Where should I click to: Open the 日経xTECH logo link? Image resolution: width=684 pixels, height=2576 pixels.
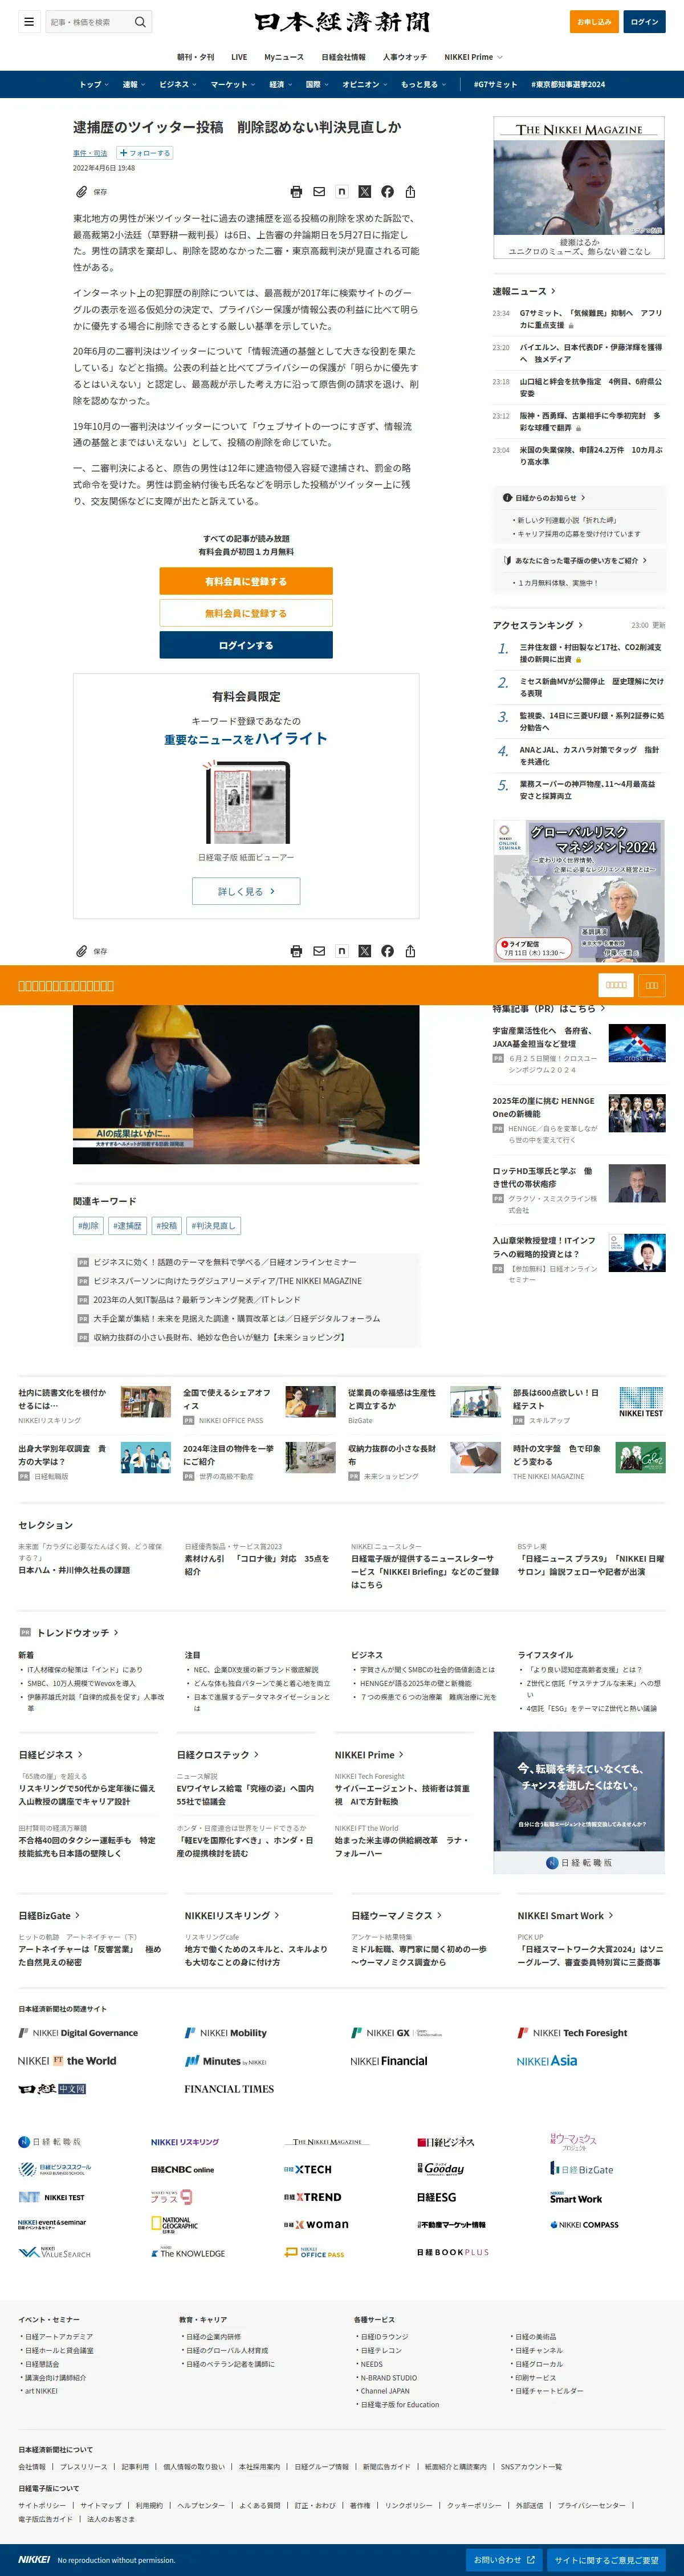[x=308, y=2169]
